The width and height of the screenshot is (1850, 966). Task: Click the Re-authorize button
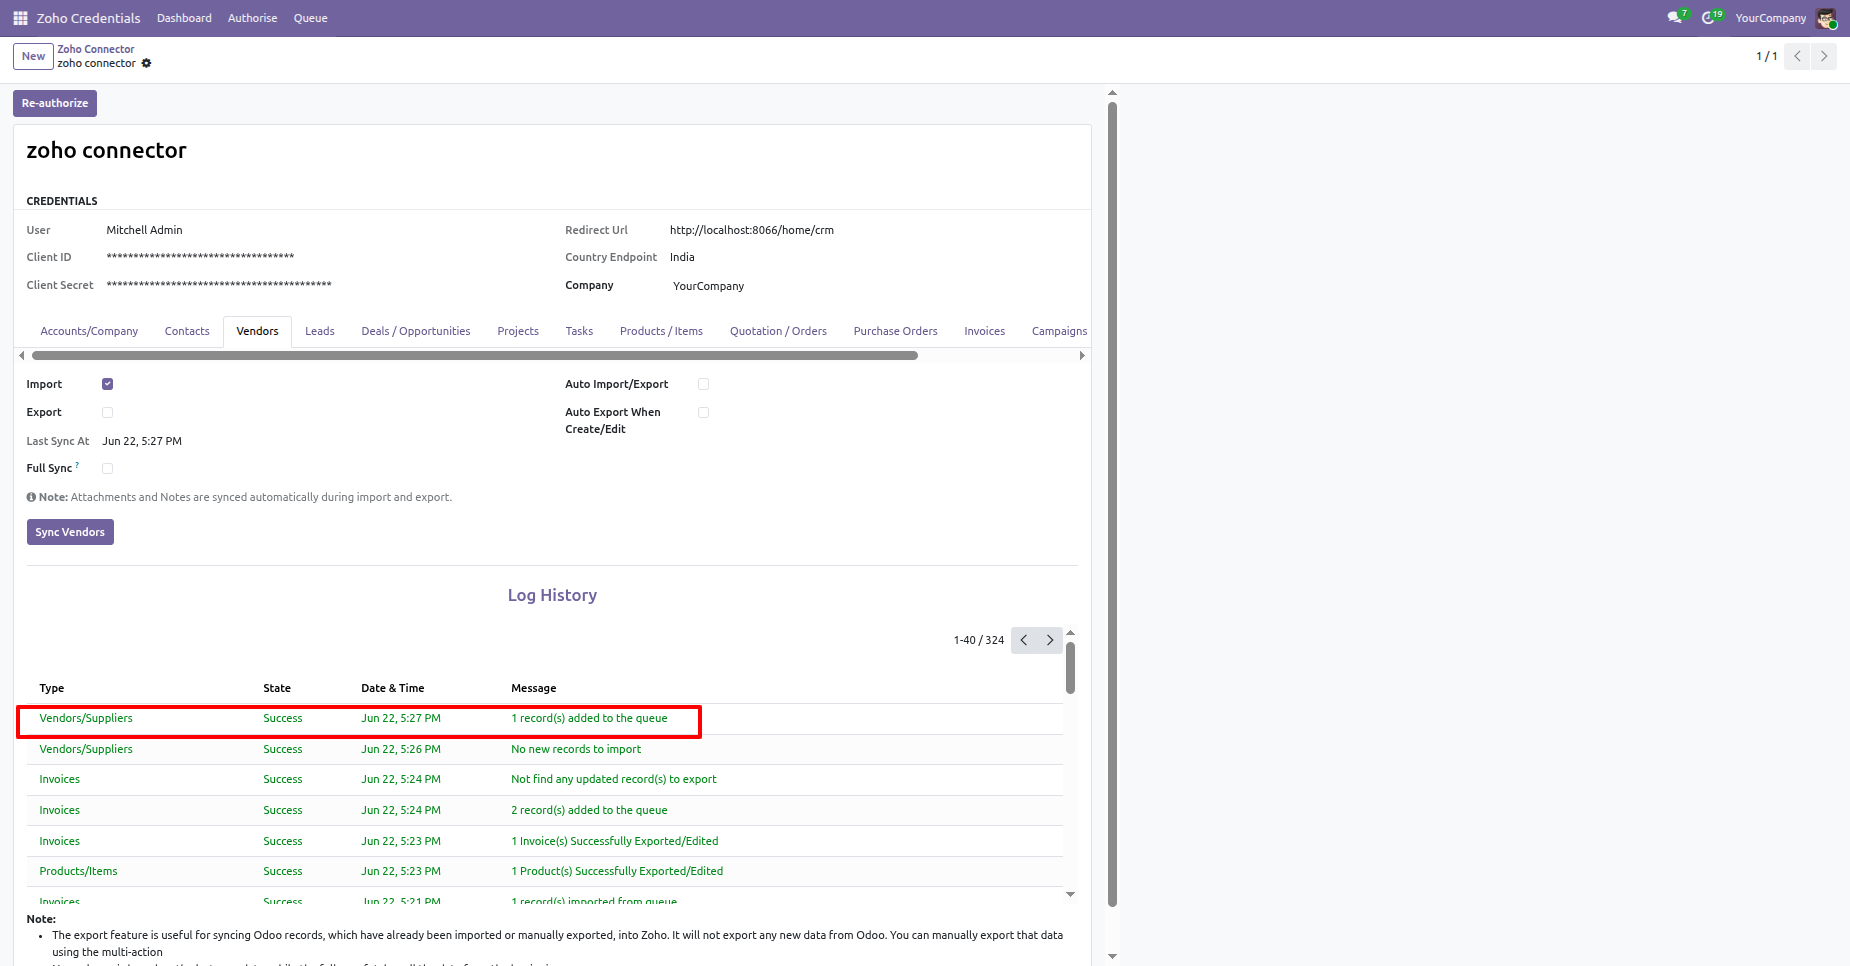tap(55, 103)
